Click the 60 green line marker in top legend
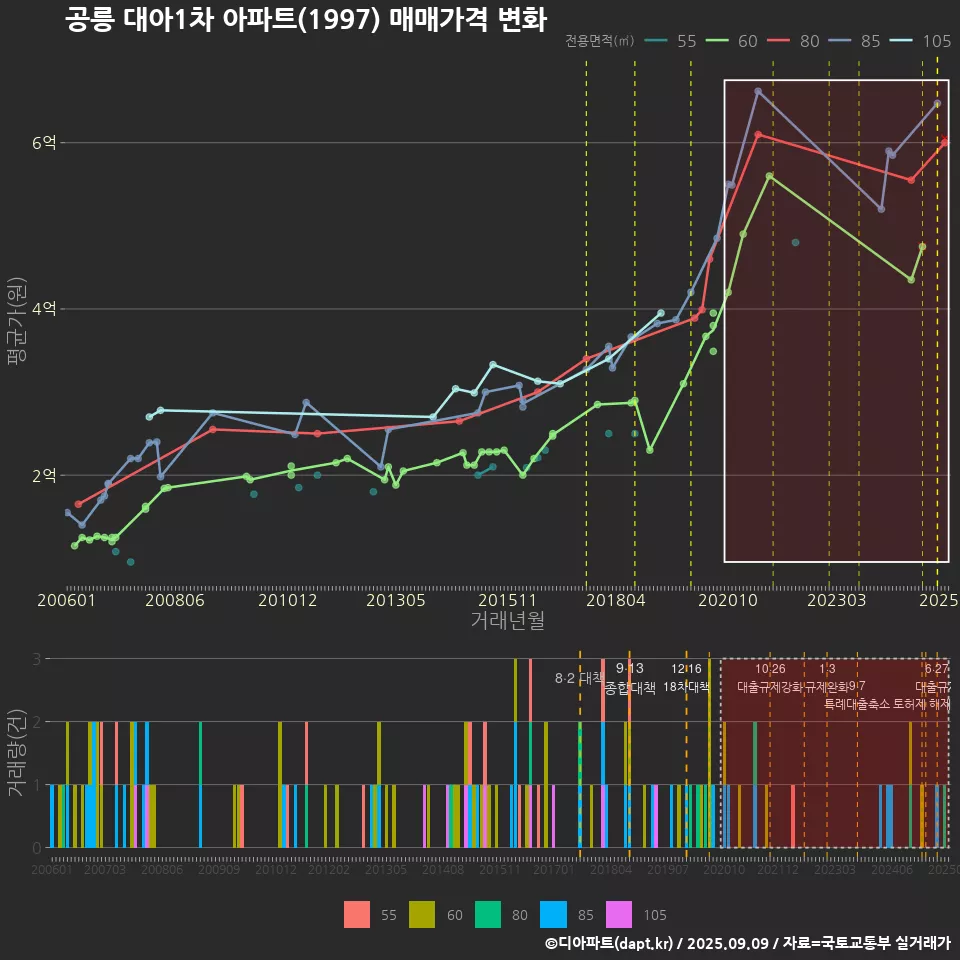Viewport: 960px width, 960px height. point(718,41)
